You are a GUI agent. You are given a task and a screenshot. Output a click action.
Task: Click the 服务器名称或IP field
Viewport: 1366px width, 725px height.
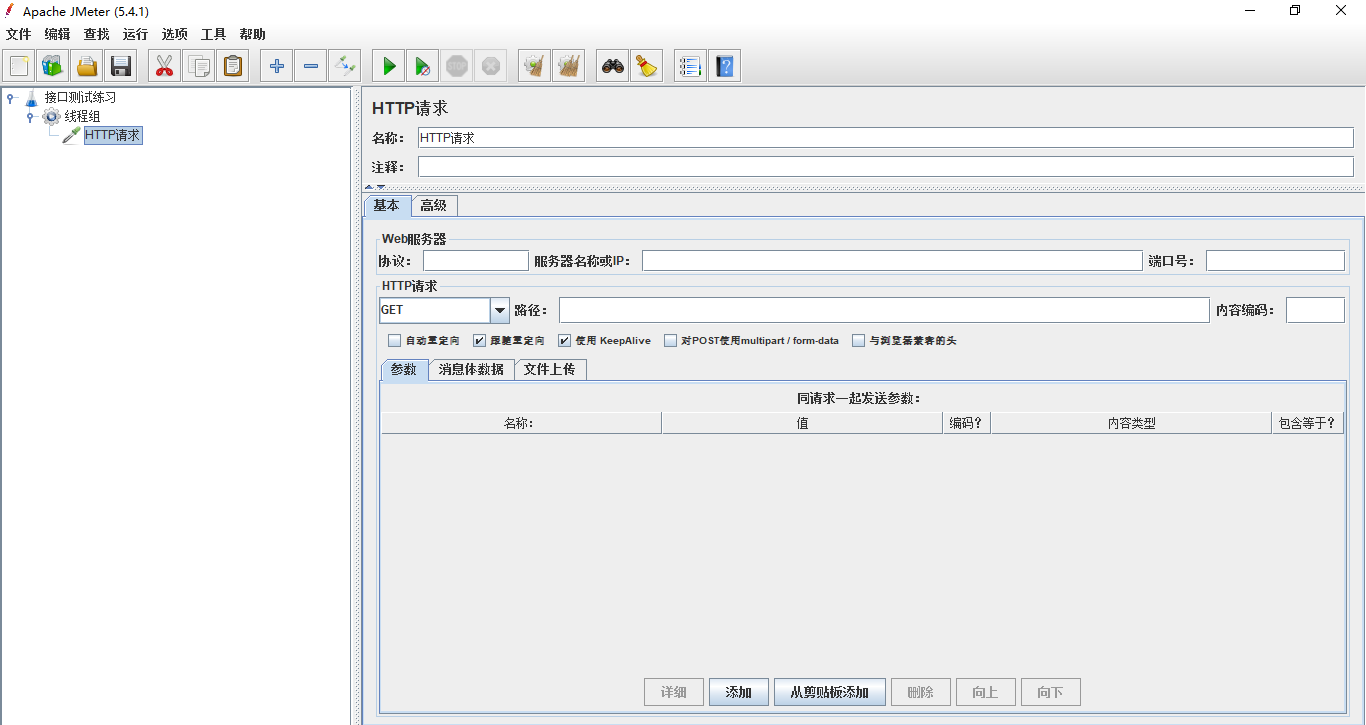892,261
